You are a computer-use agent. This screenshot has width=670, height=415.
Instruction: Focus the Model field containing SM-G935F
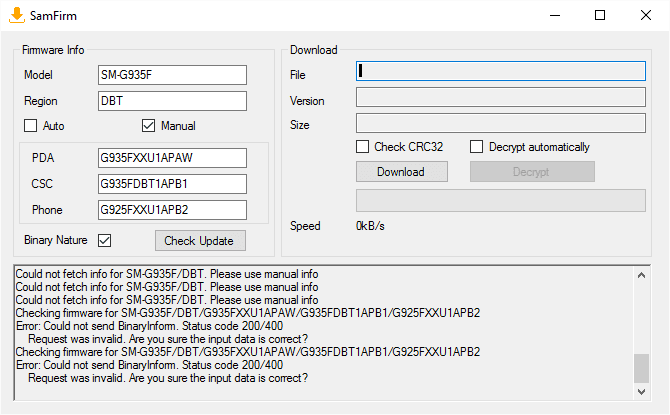tap(172, 75)
